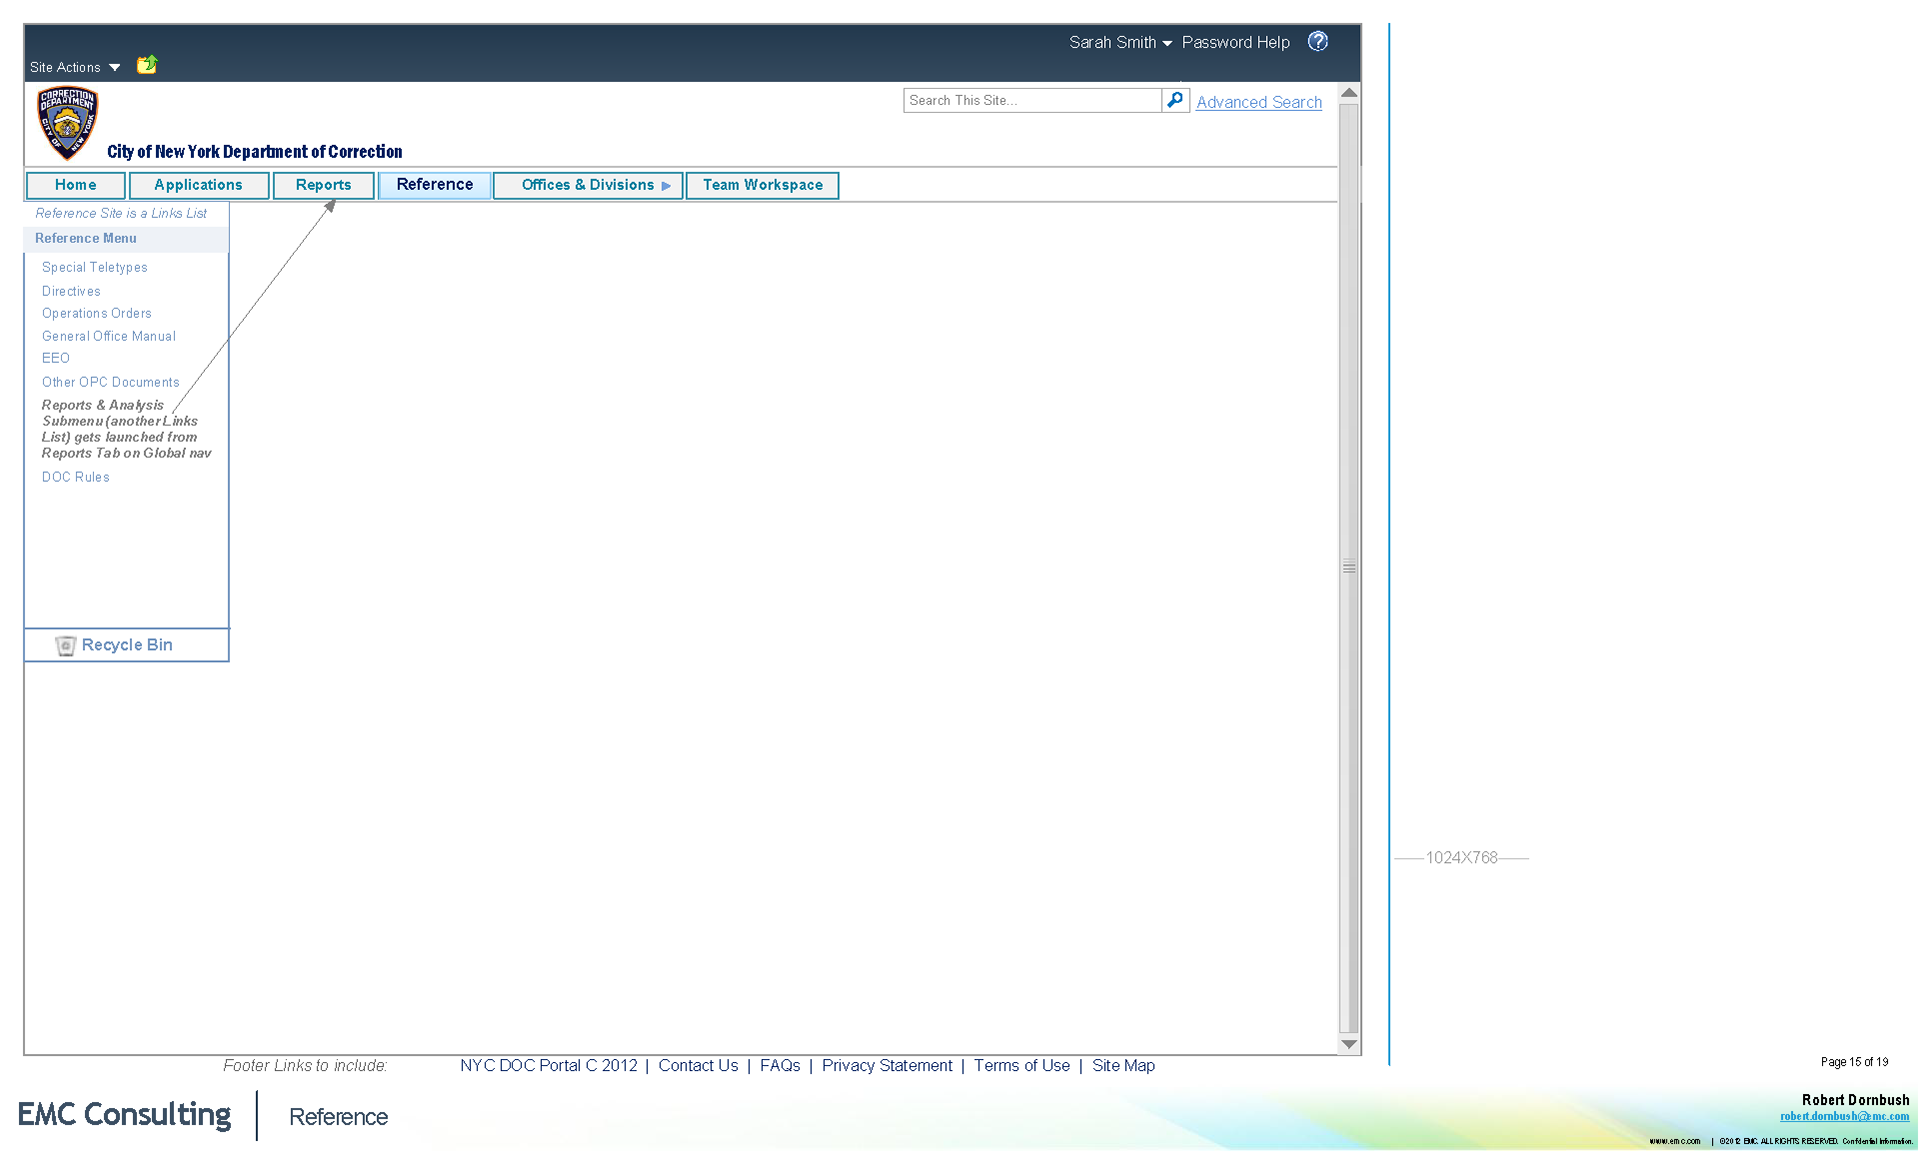Click the Recycle Bin icon
Screen dimensions: 1920x1152
point(65,646)
